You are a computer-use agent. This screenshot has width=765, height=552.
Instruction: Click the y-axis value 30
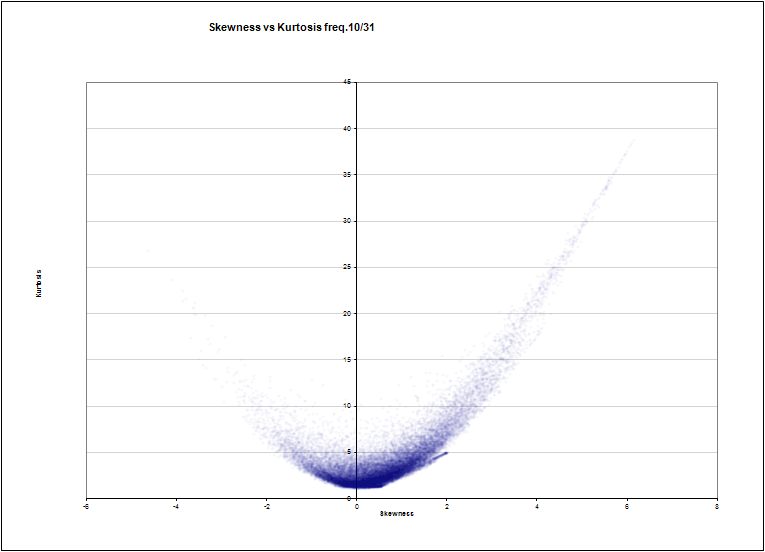(x=347, y=221)
